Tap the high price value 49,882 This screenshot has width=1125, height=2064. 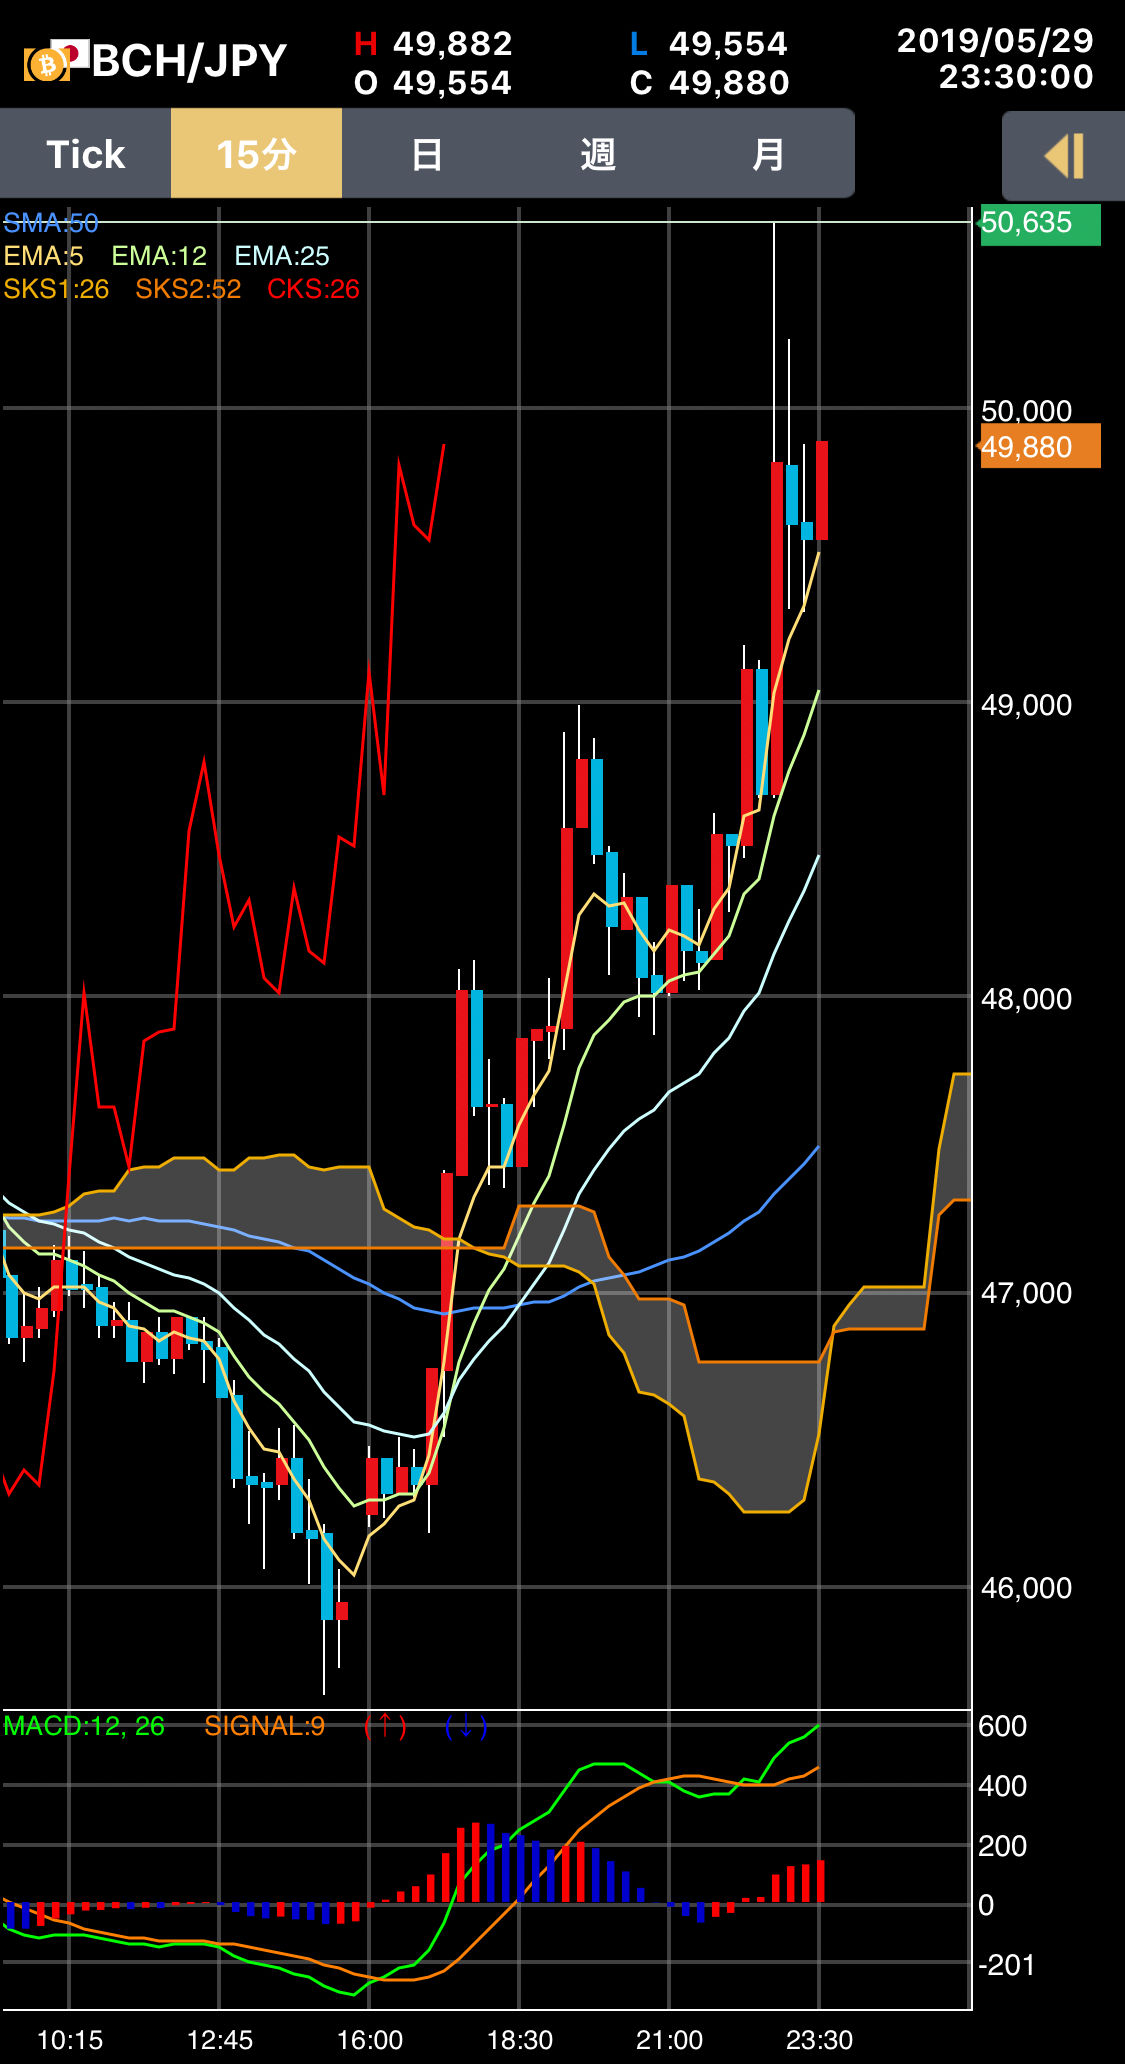452,43
